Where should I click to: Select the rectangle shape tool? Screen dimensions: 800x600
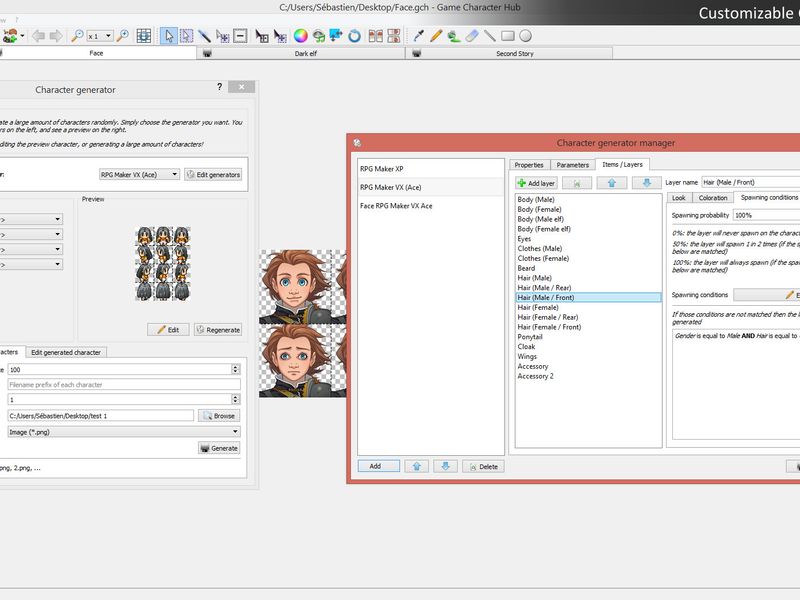click(x=508, y=36)
